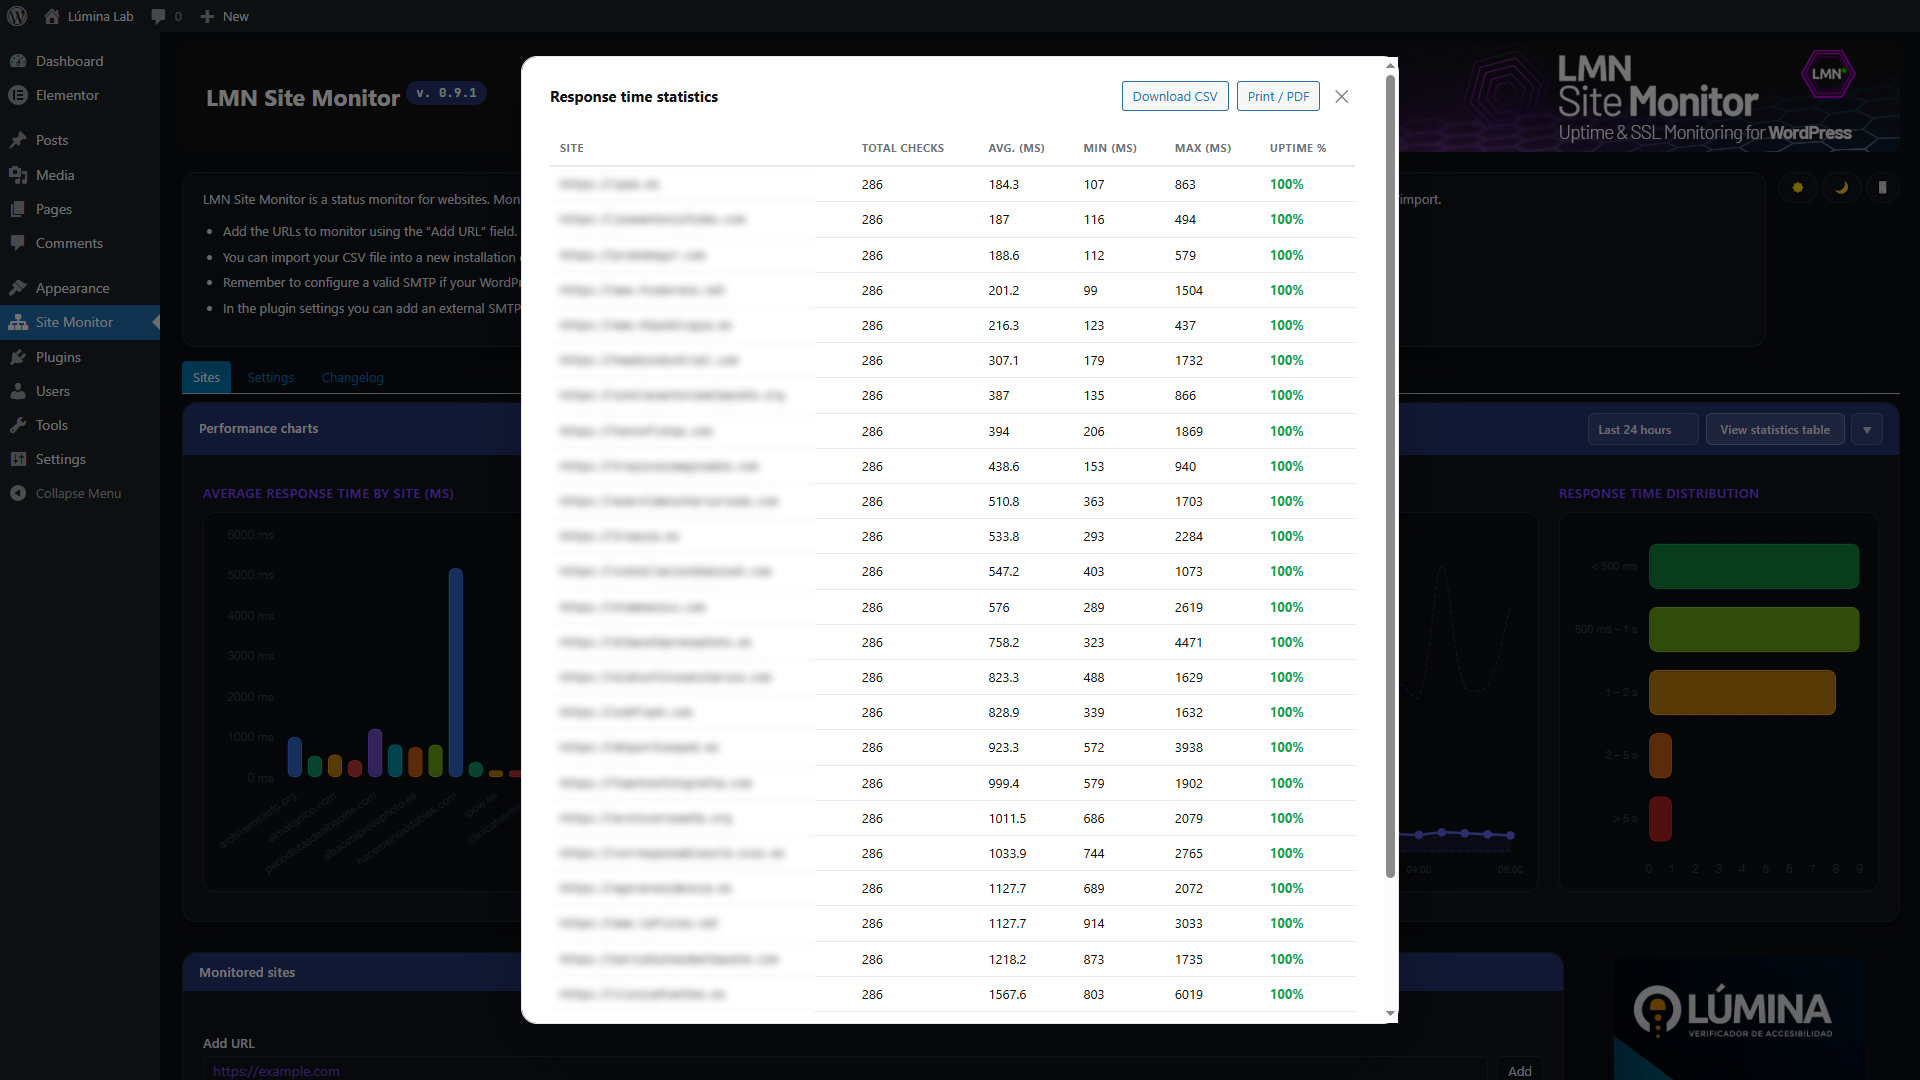Screen dimensions: 1920x1080
Task: Open the comments bubble in admin bar
Action: (x=159, y=16)
